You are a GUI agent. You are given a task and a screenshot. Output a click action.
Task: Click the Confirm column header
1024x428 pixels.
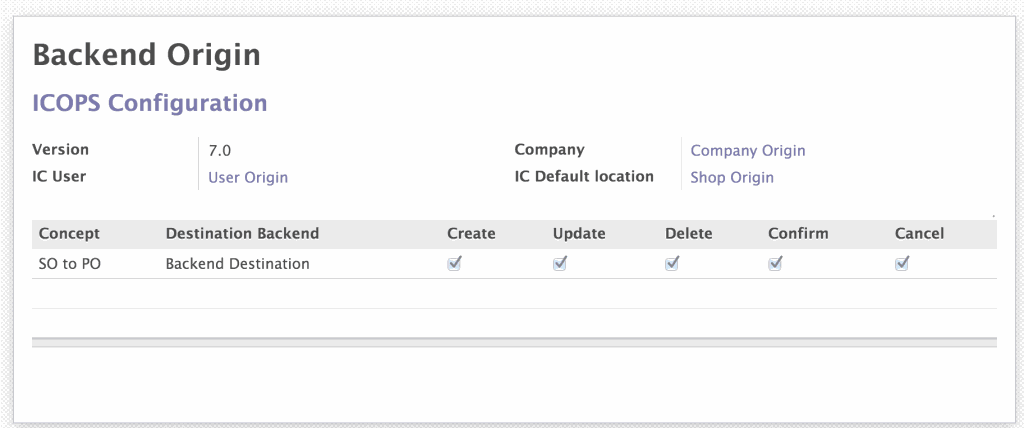pos(798,234)
